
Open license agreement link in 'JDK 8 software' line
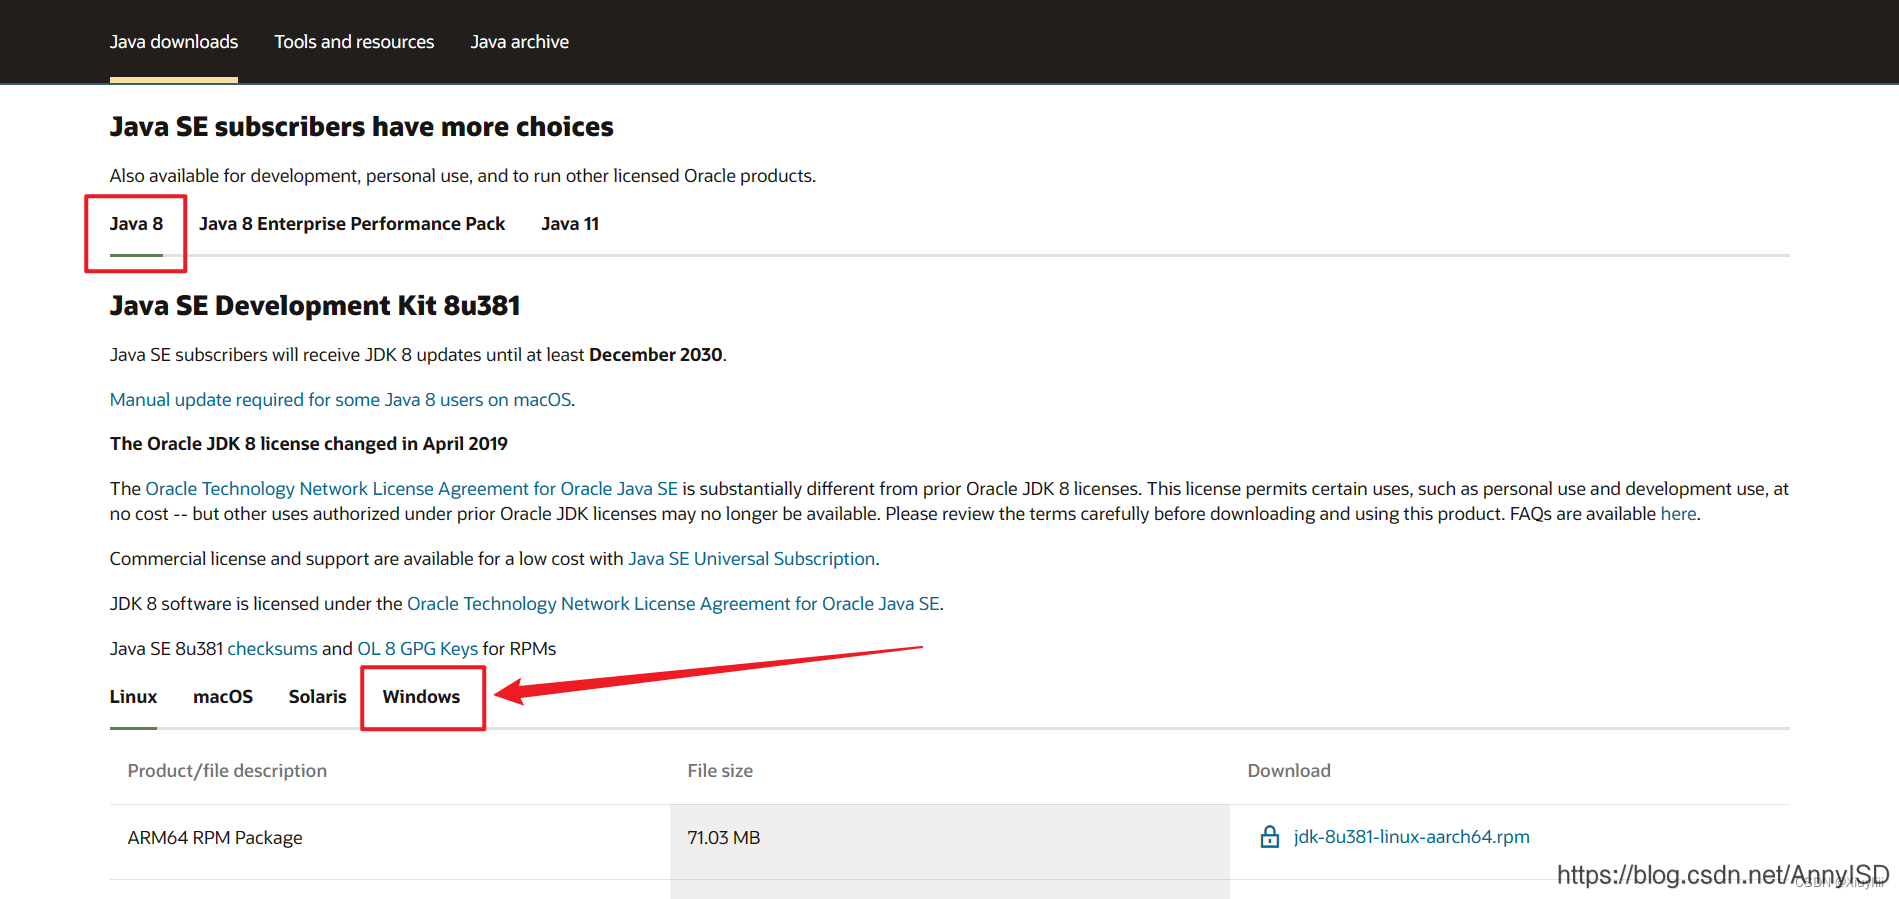tap(673, 604)
